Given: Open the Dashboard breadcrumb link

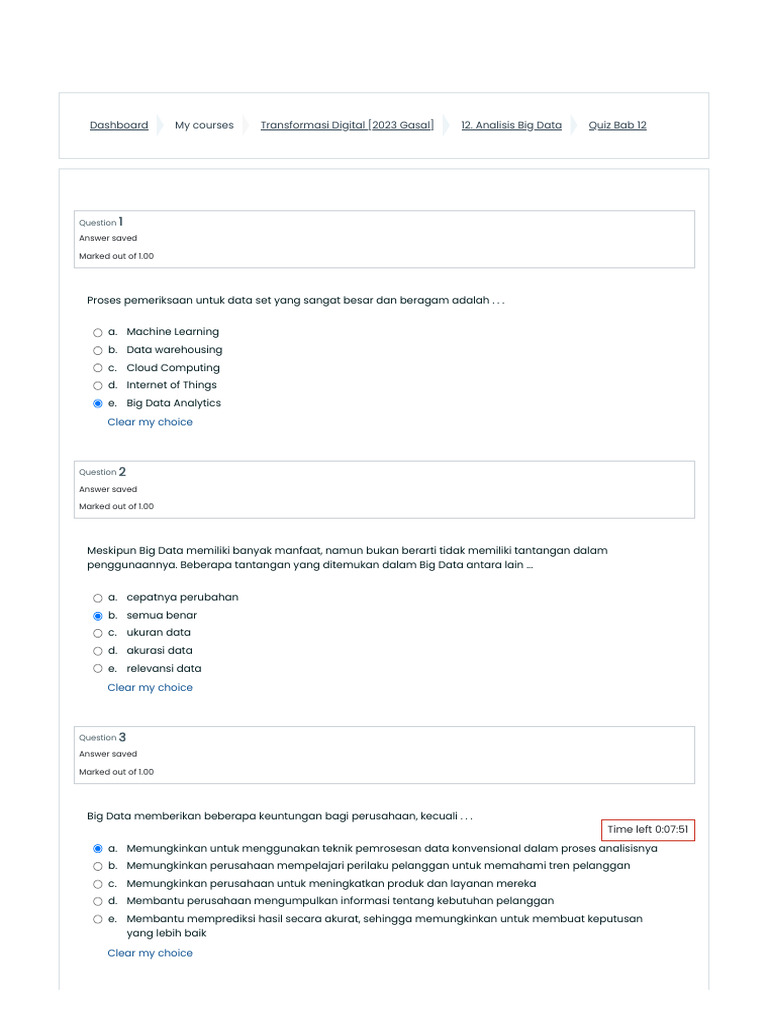Looking at the screenshot, I should [119, 126].
